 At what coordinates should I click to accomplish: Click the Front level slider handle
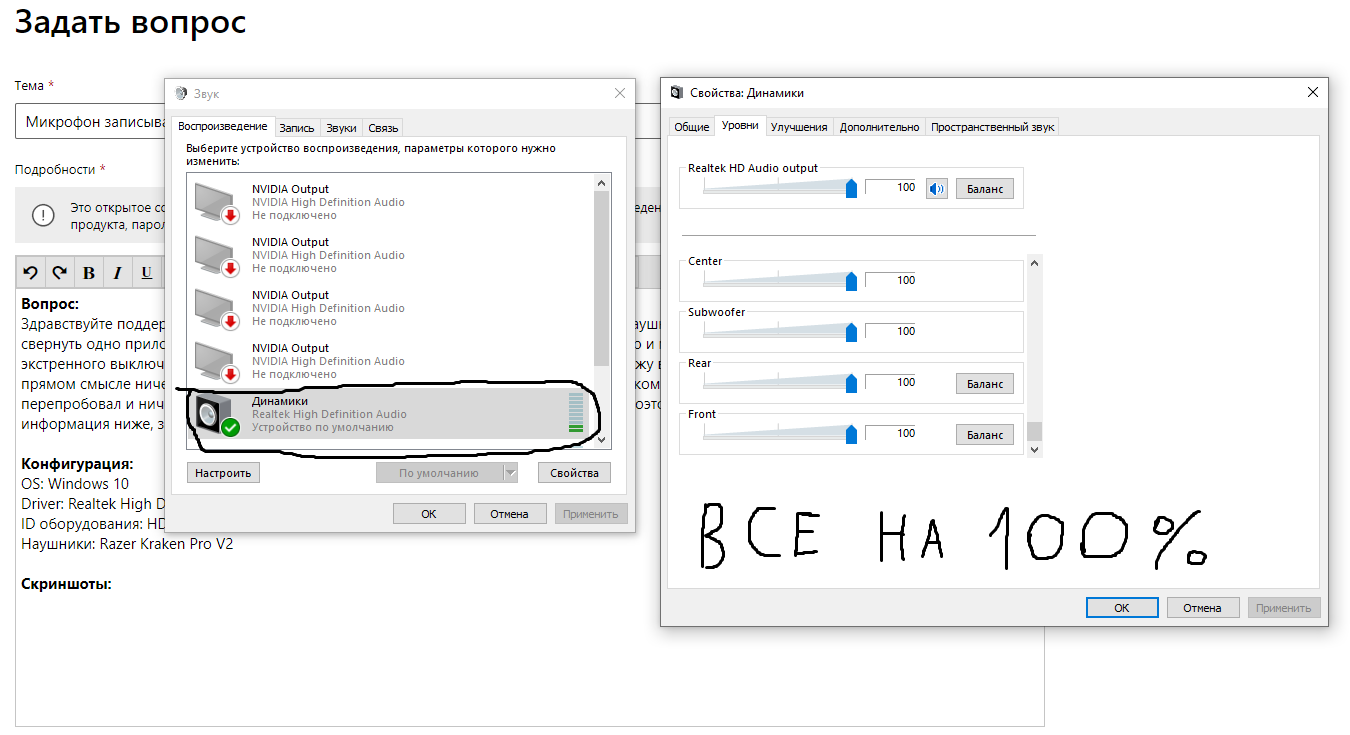pos(851,434)
